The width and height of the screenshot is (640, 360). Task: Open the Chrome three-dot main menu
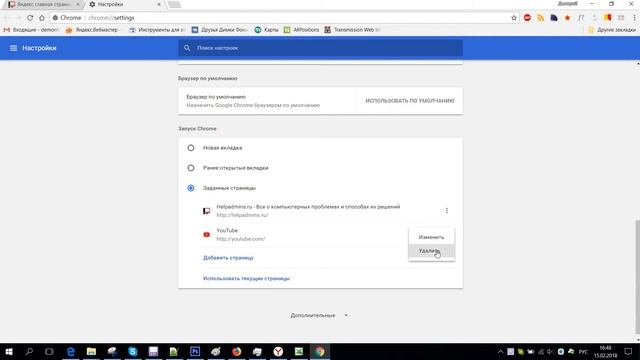tap(634, 18)
